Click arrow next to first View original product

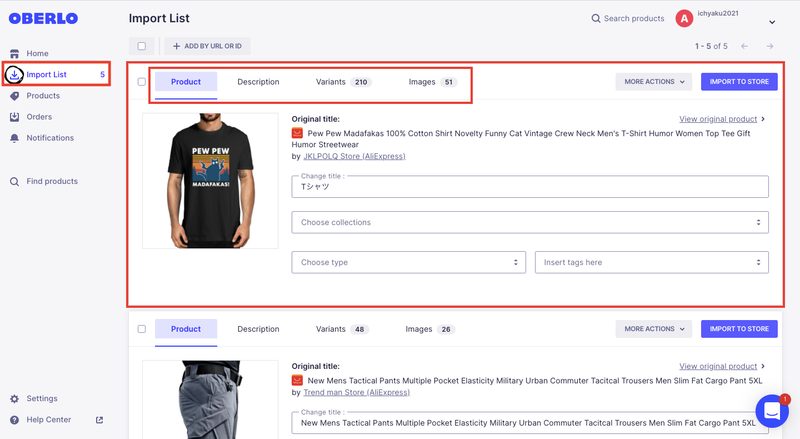click(x=763, y=119)
